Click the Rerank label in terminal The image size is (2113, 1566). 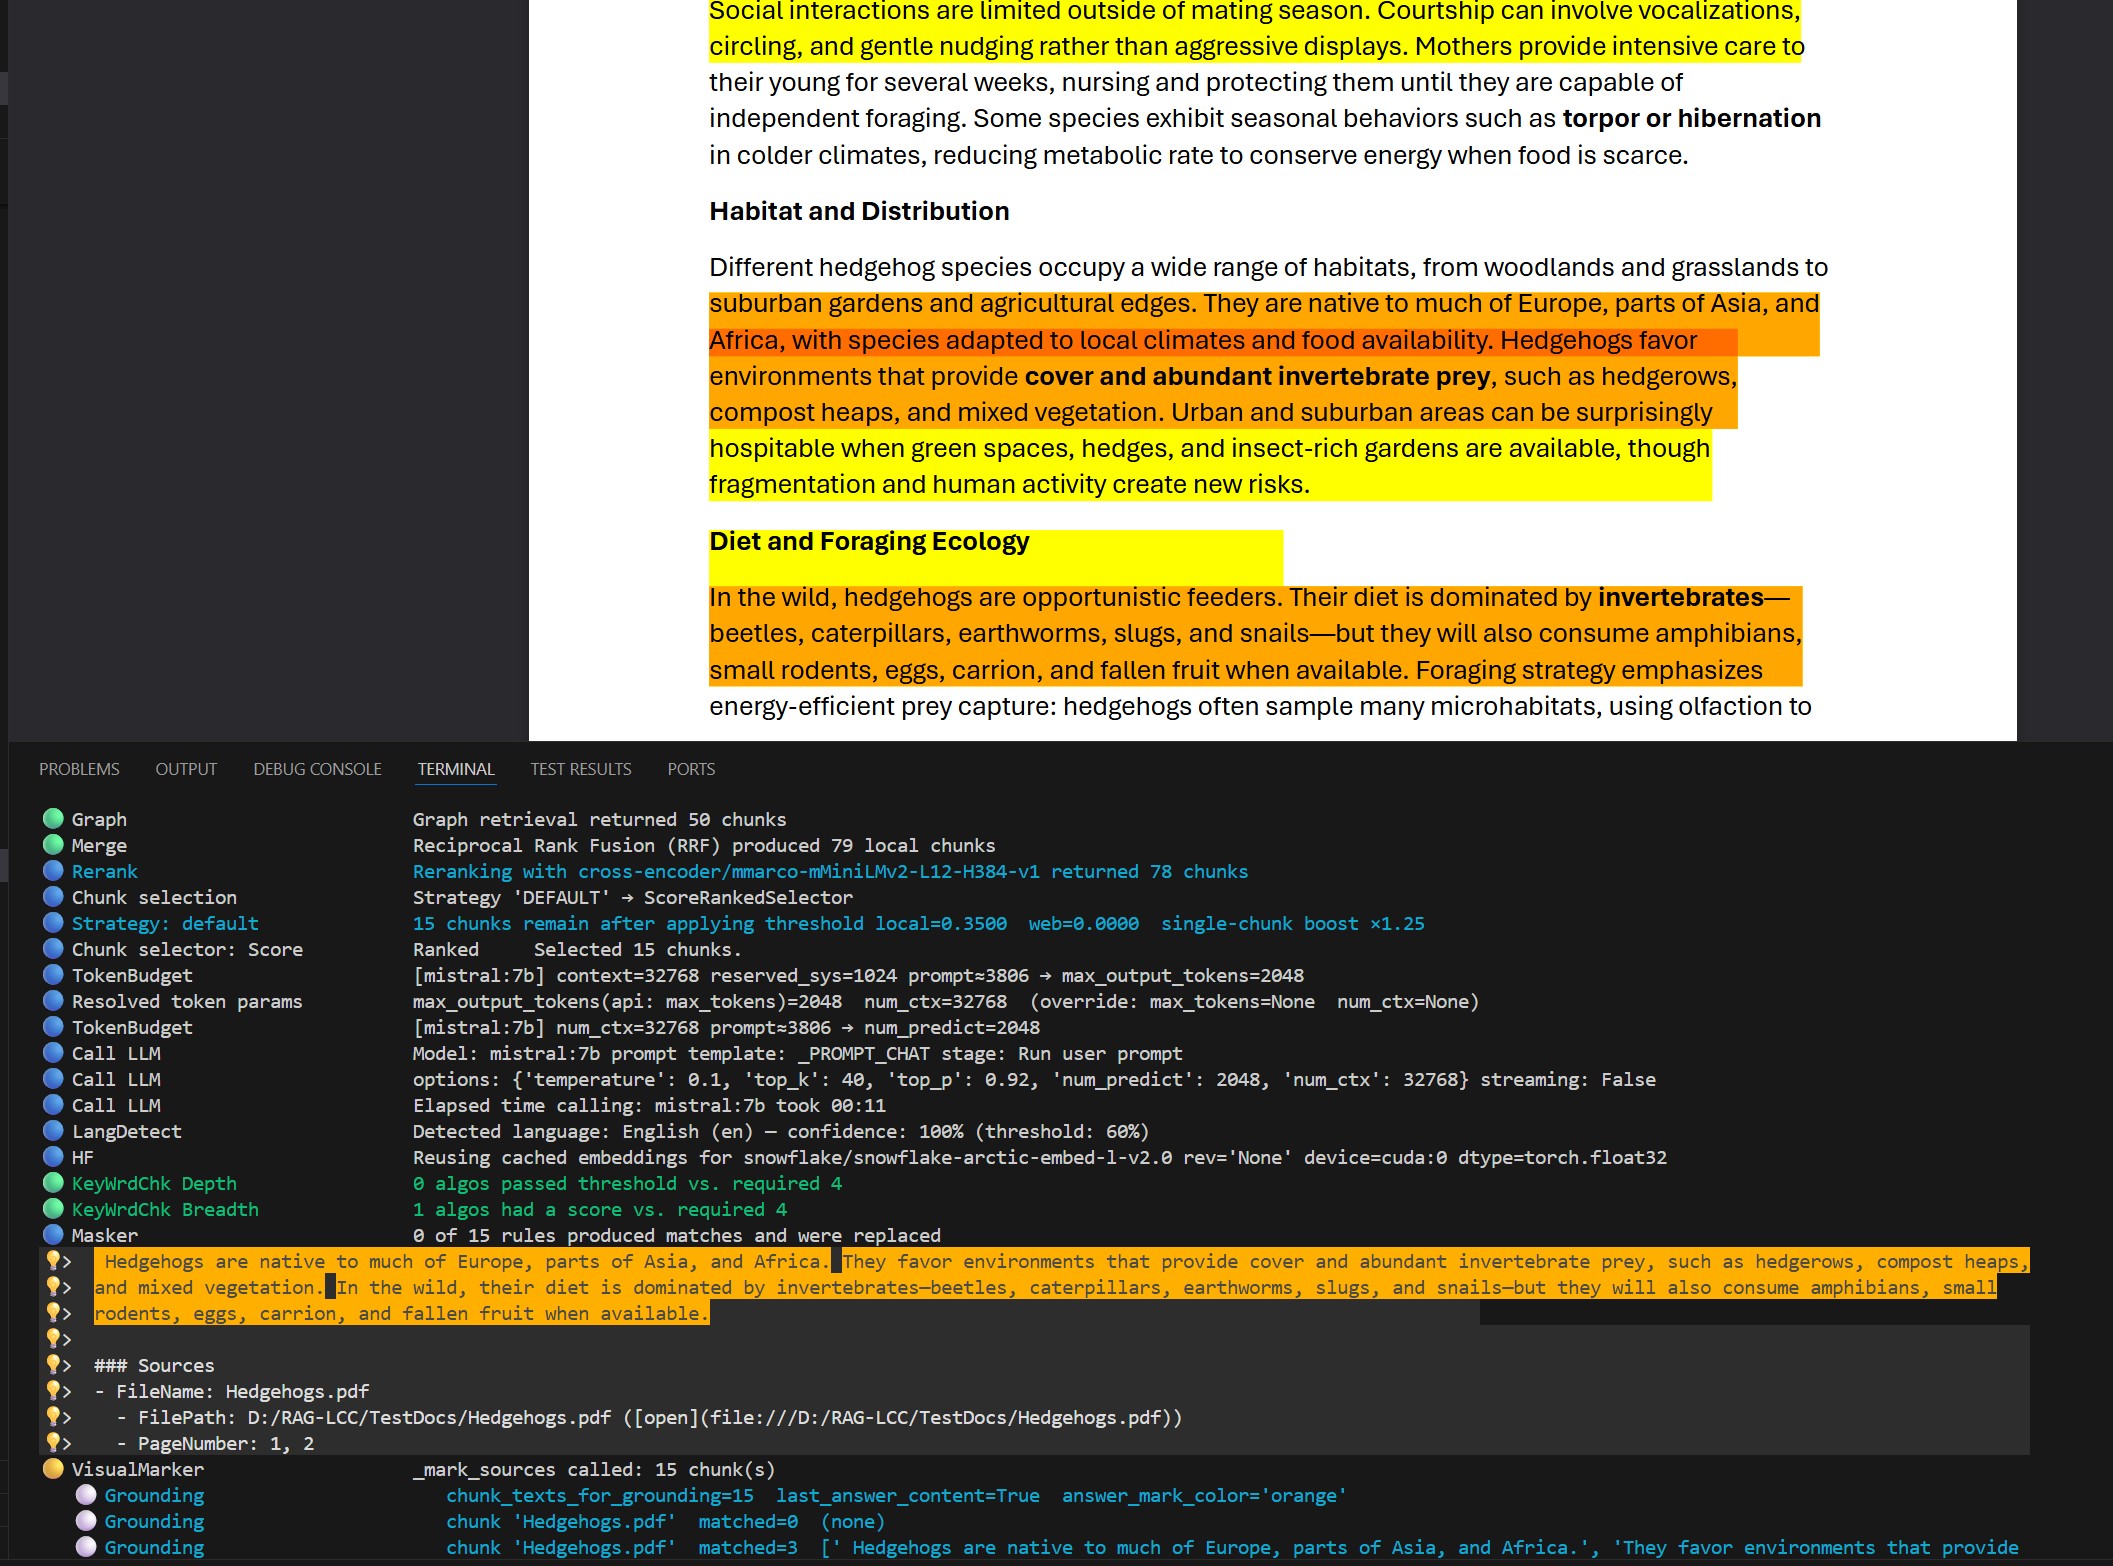click(105, 871)
